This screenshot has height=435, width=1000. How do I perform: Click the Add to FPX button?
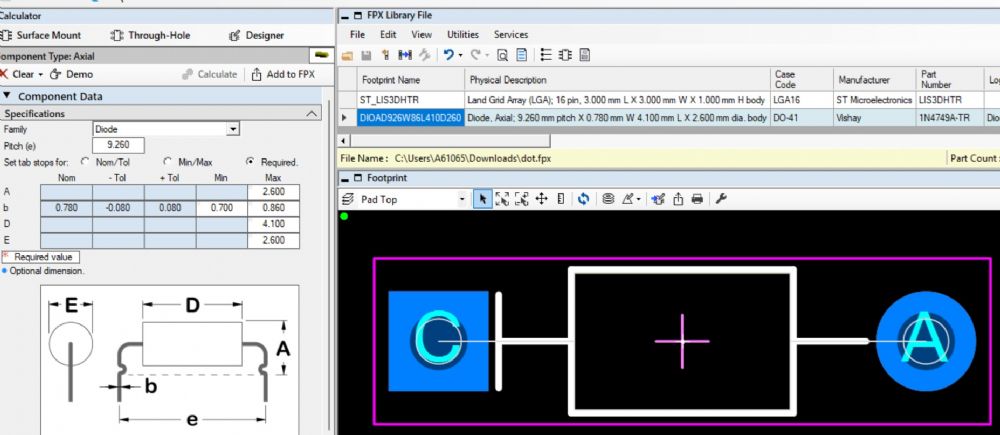(283, 74)
